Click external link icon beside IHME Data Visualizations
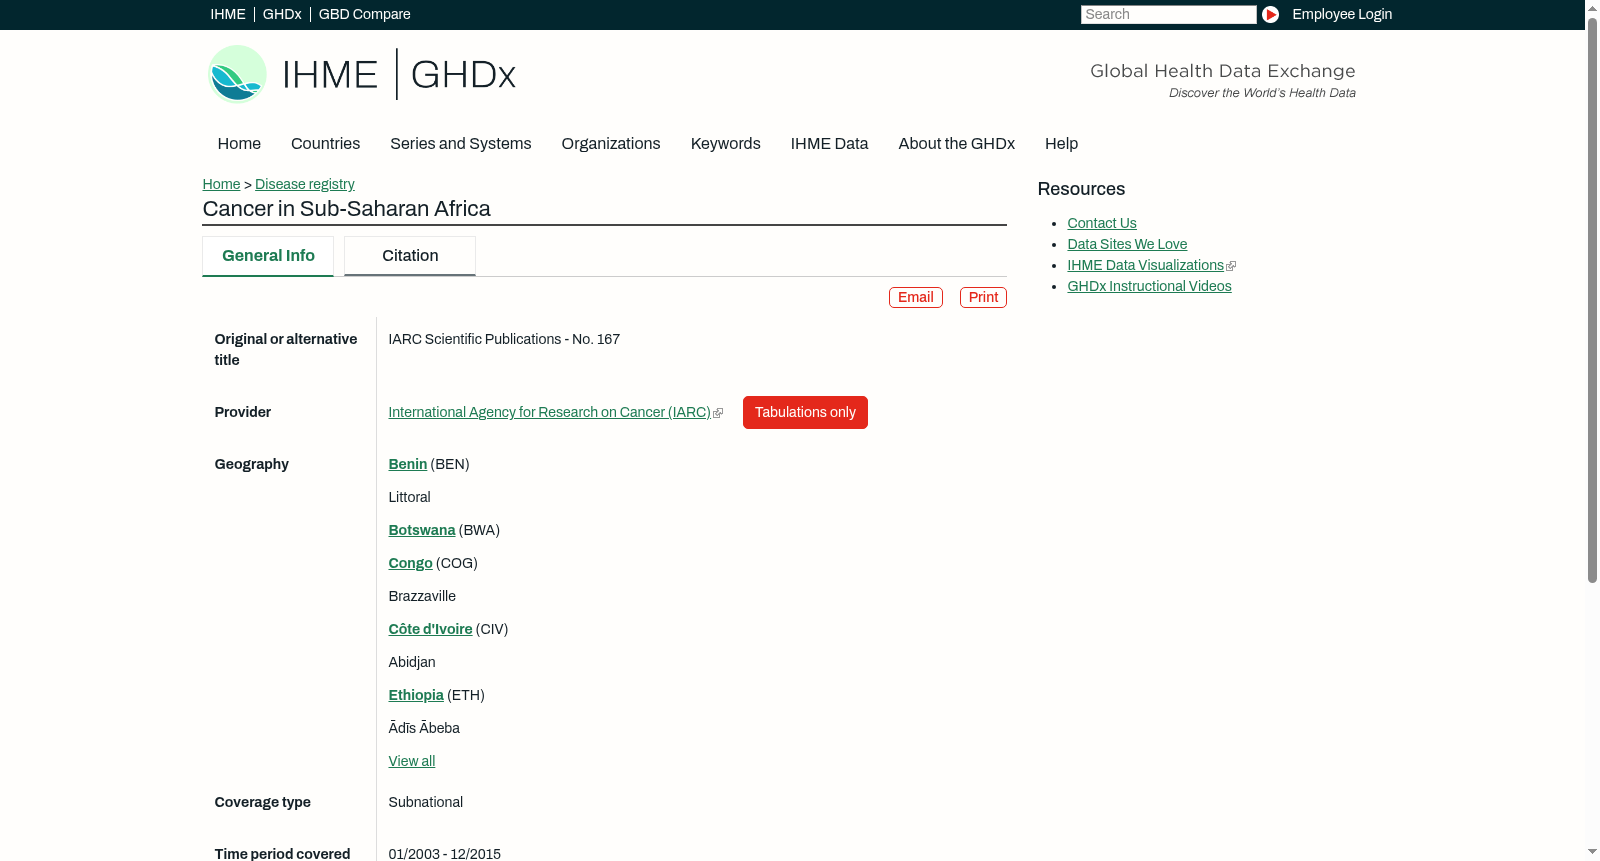The height and width of the screenshot is (861, 1600). click(1231, 266)
